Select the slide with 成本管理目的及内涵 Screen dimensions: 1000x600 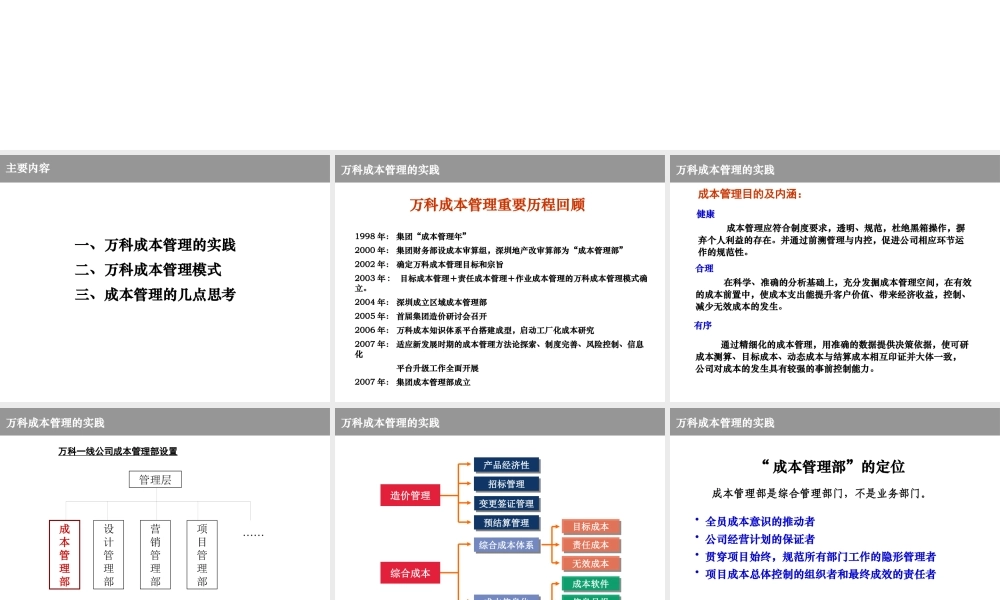click(835, 278)
